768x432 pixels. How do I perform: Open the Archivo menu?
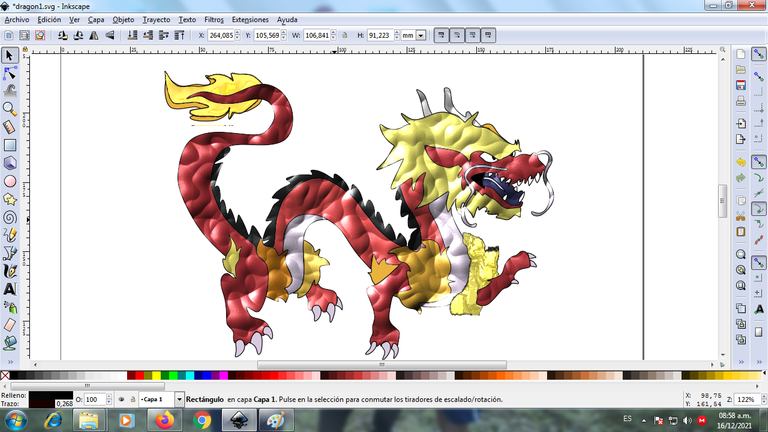click(x=17, y=20)
